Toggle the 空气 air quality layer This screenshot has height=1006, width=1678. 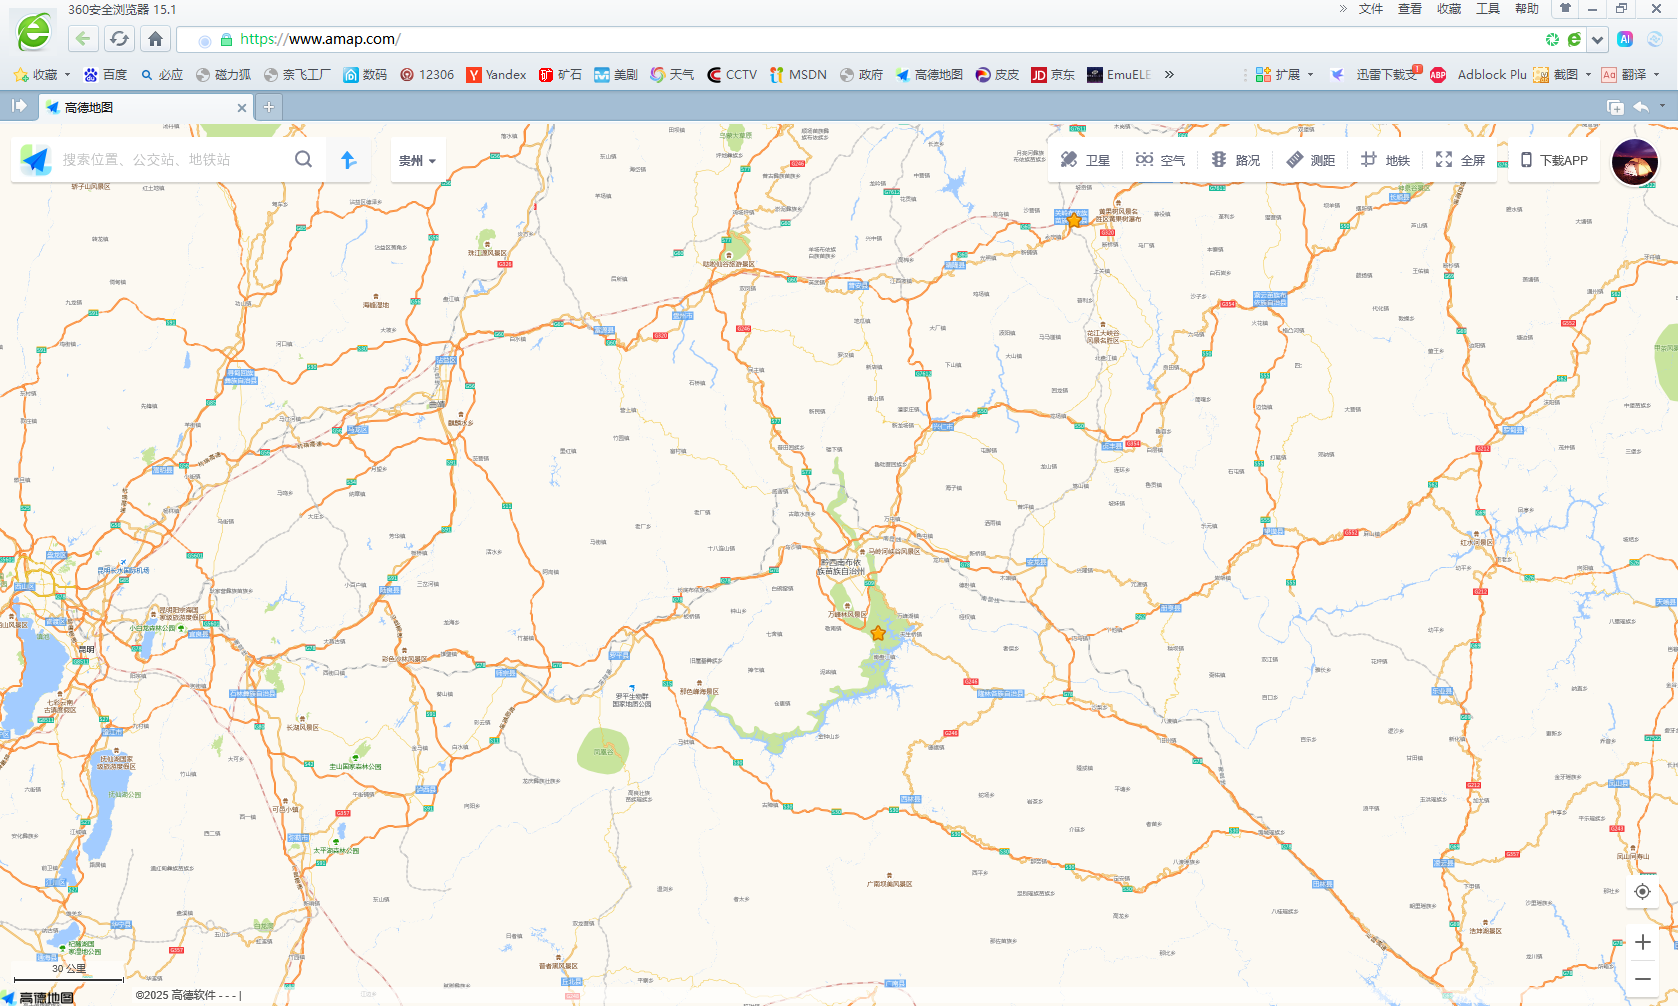pos(1160,160)
